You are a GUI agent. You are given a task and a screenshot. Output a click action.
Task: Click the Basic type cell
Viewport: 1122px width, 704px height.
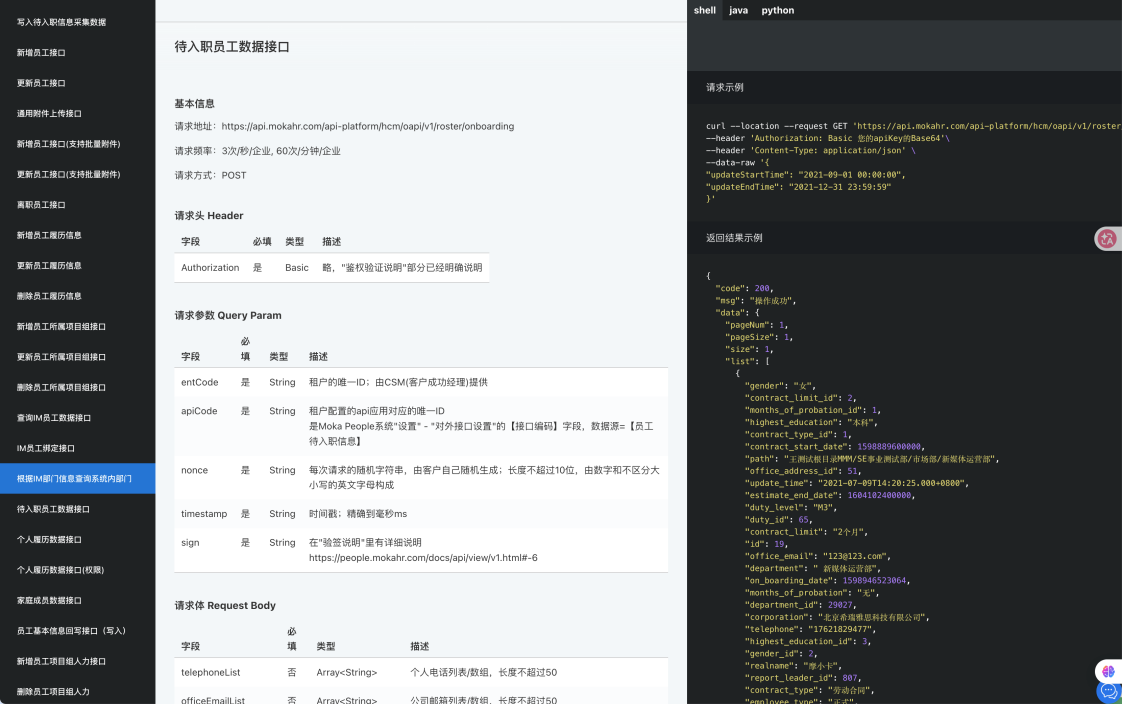point(297,268)
